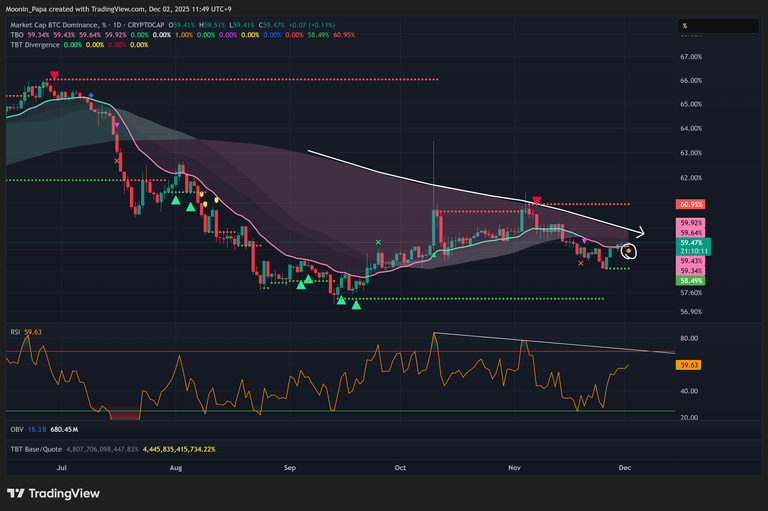Image resolution: width=768 pixels, height=511 pixels.
Task: Click the red down-triangle marker in November
Action: point(537,201)
